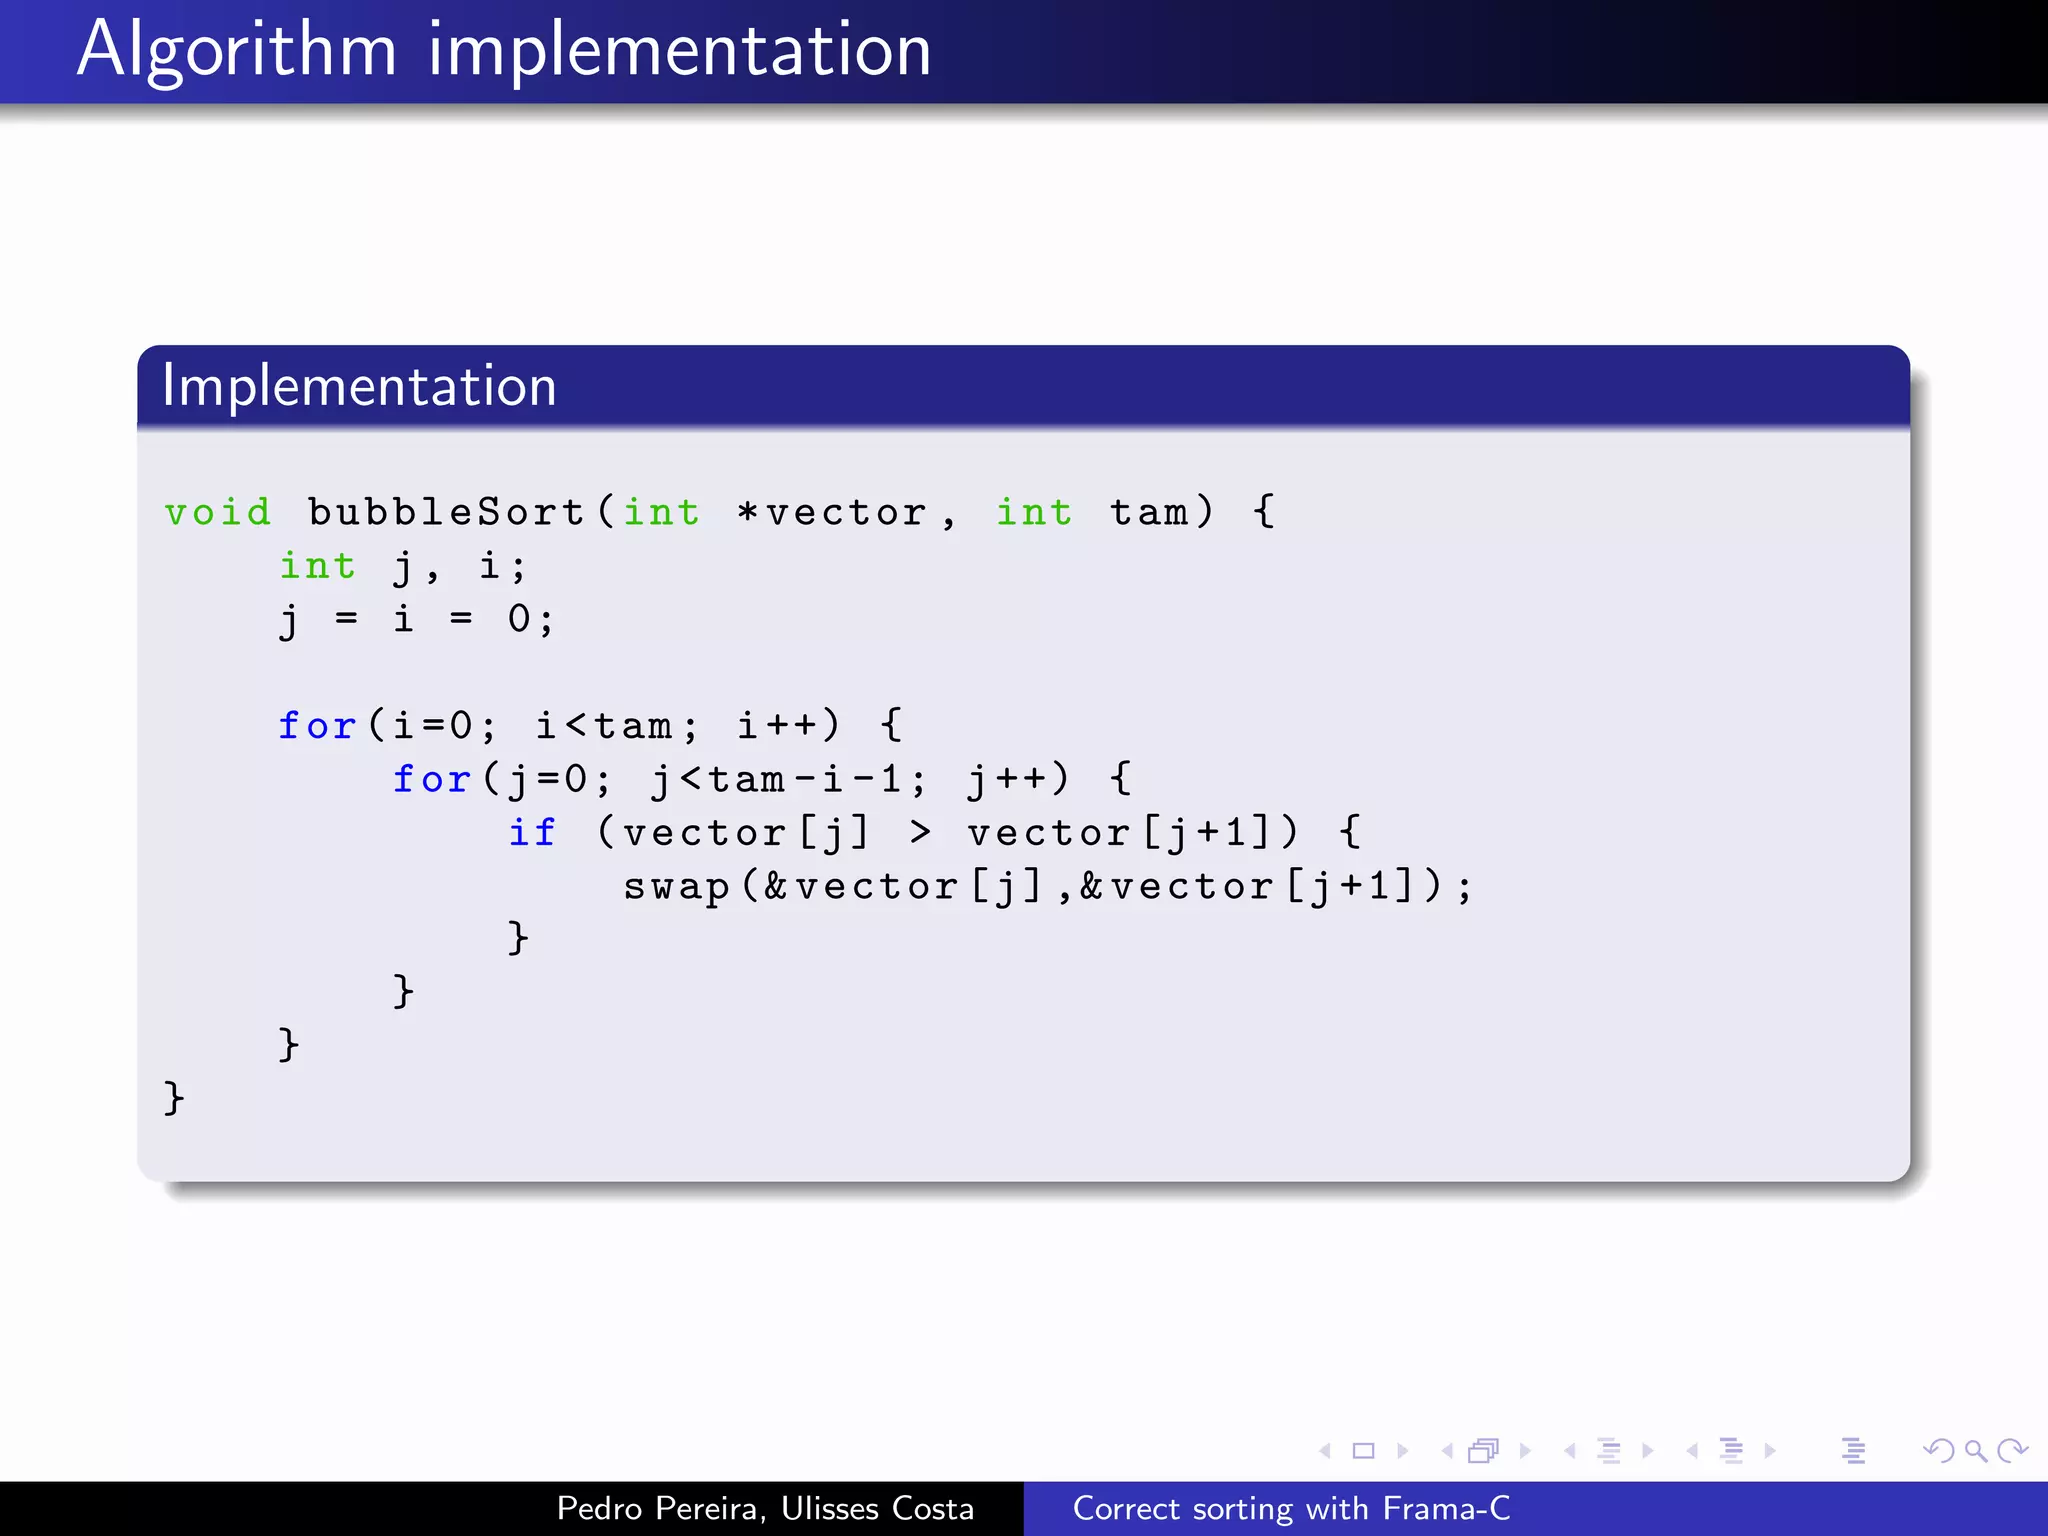Image resolution: width=2048 pixels, height=1536 pixels.
Task: Click the go forward curved arrow icon
Action: (x=2012, y=1450)
